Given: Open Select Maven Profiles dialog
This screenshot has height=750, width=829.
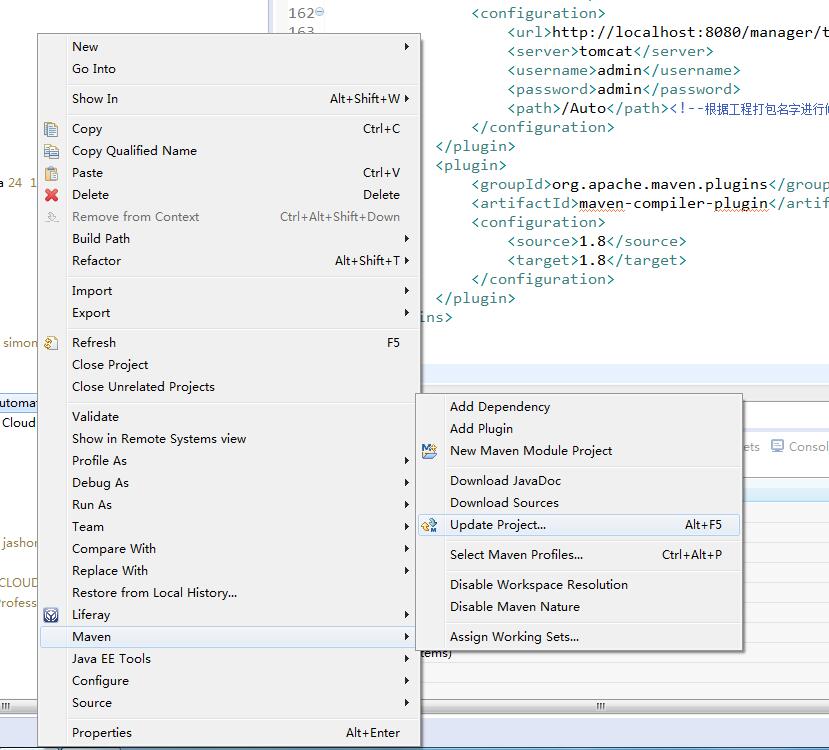Looking at the screenshot, I should 579,554.
